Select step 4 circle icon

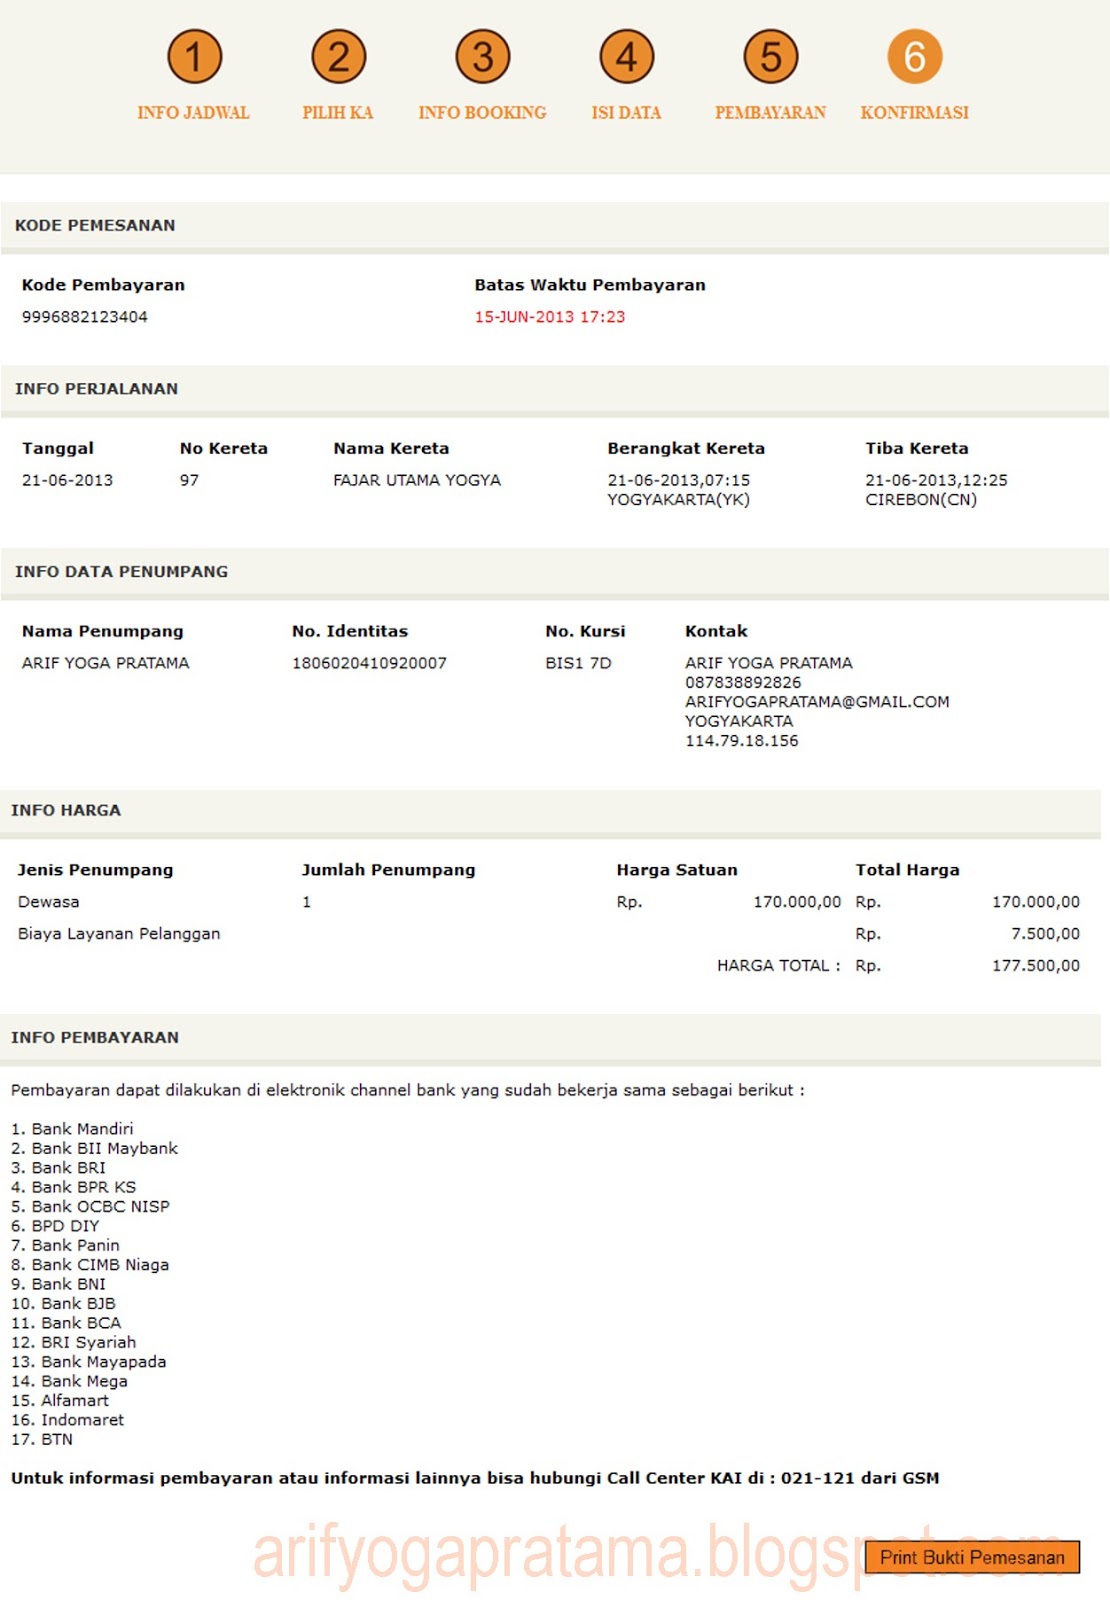click(x=626, y=57)
